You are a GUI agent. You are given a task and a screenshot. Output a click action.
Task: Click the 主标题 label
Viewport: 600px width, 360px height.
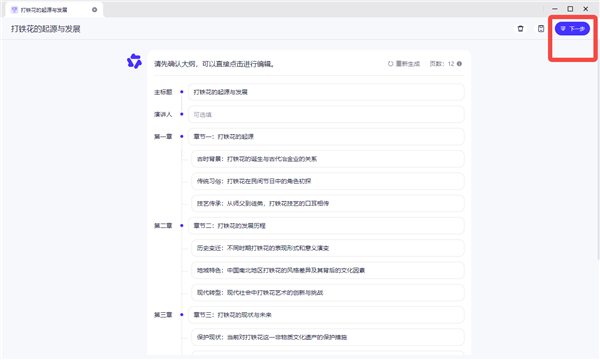pos(163,92)
